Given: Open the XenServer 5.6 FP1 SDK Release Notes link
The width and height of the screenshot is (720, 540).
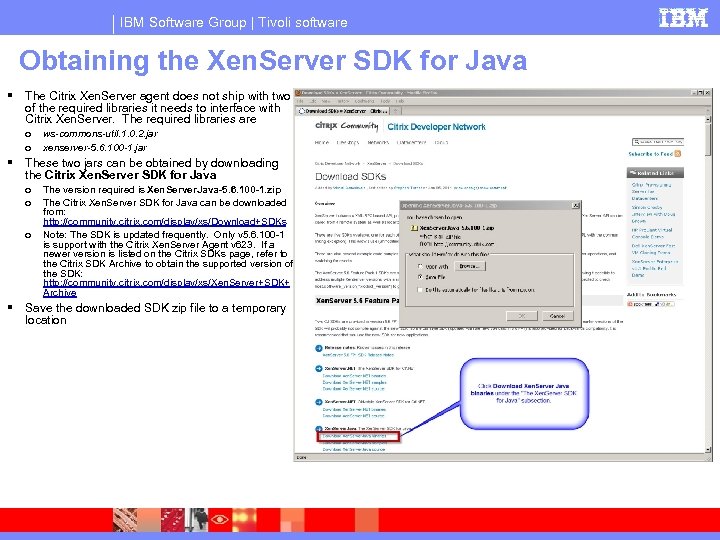Looking at the screenshot, I should click(x=358, y=355).
